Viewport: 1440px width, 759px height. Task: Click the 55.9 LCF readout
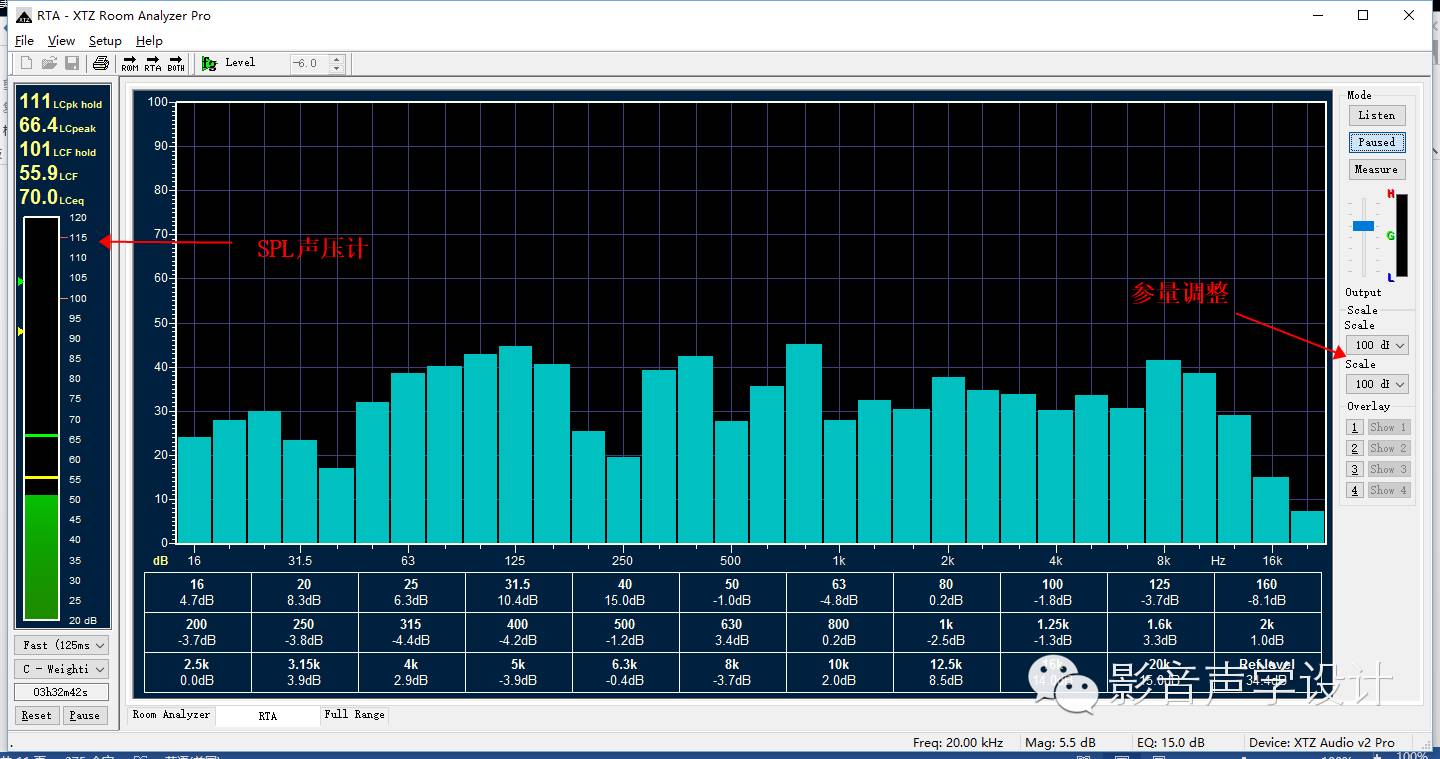[x=49, y=174]
